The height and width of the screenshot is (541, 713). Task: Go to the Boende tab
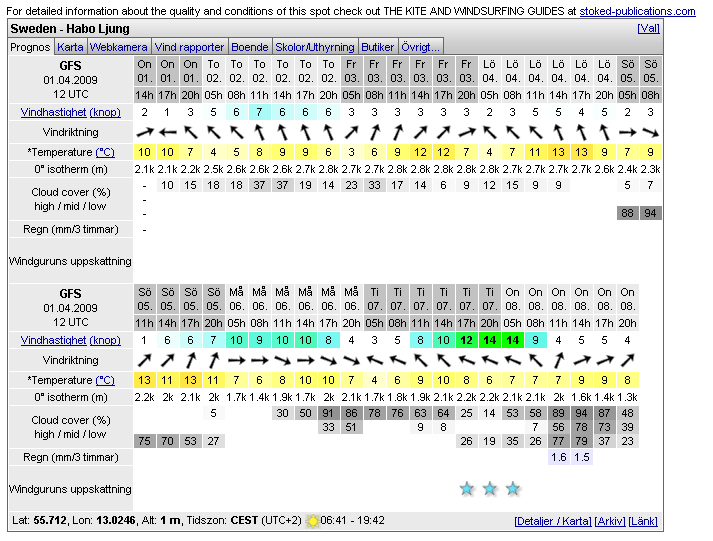[x=250, y=47]
